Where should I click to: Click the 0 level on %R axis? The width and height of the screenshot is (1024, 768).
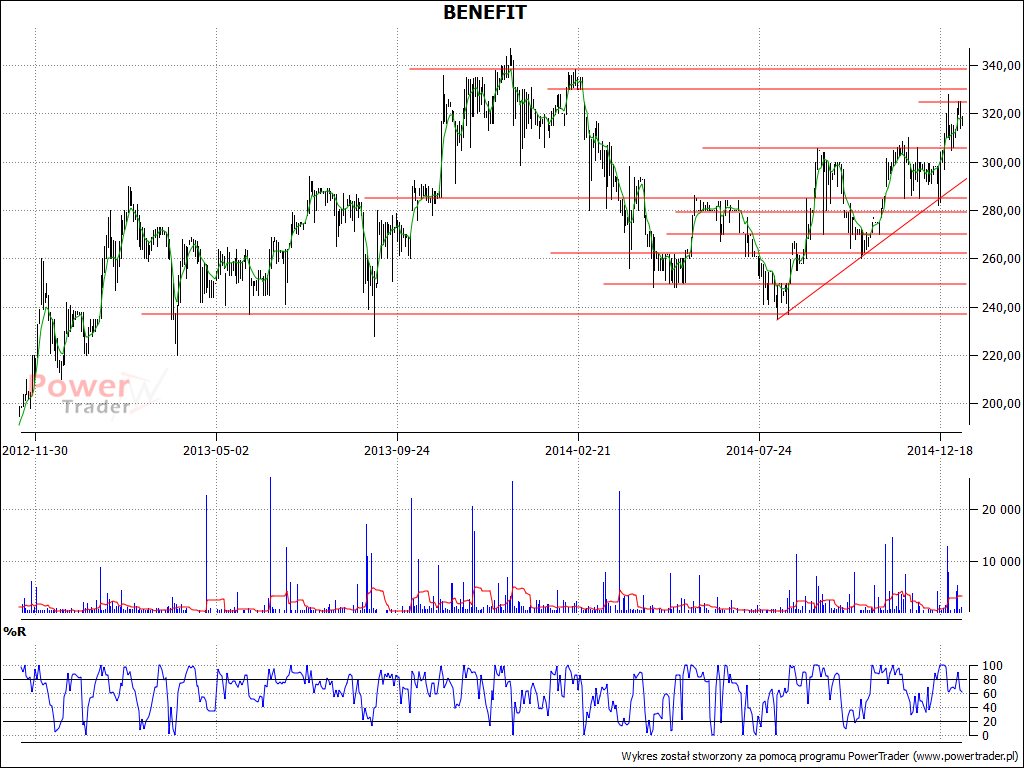coord(985,736)
